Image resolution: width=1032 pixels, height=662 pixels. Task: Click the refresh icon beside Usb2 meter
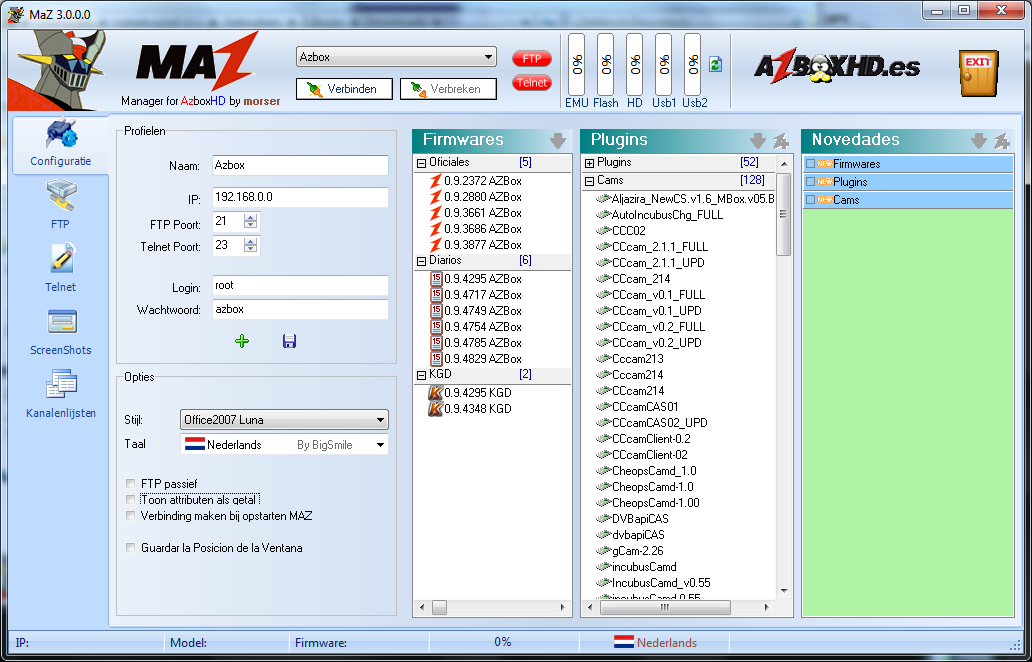tap(715, 64)
